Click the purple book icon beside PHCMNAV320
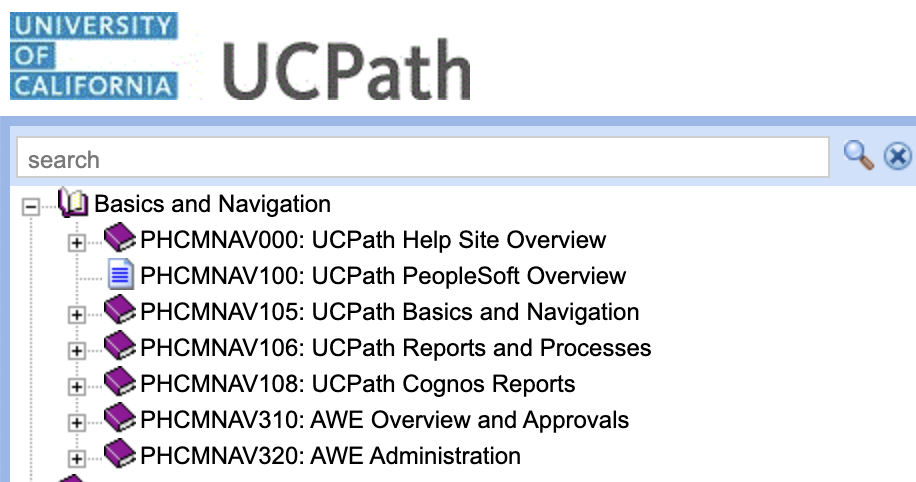Viewport: 916px width, 482px height. pos(120,453)
